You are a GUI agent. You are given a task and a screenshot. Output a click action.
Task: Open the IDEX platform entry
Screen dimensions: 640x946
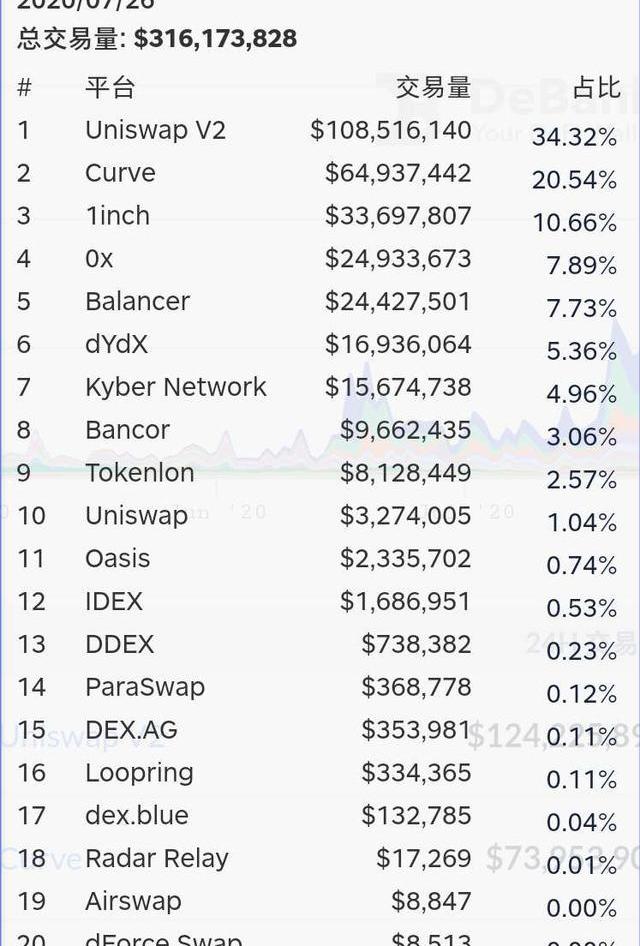(x=114, y=602)
